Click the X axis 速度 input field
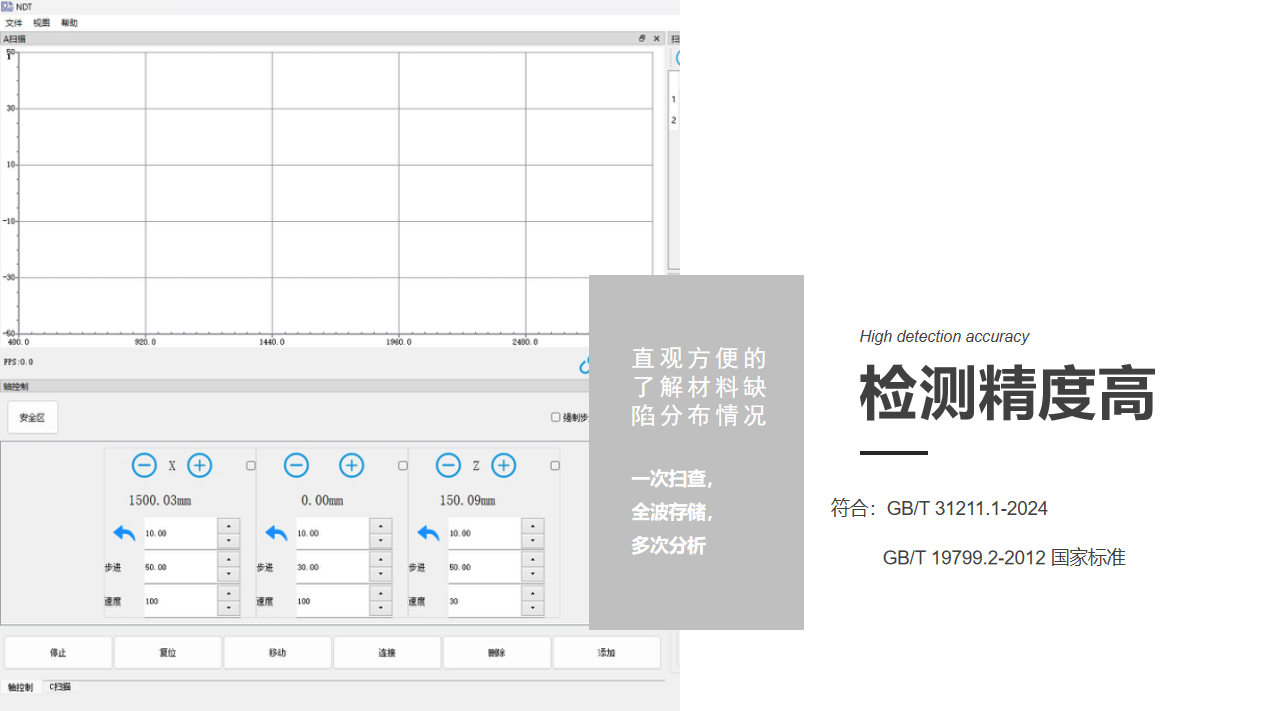The width and height of the screenshot is (1270, 711). pyautogui.click(x=180, y=601)
